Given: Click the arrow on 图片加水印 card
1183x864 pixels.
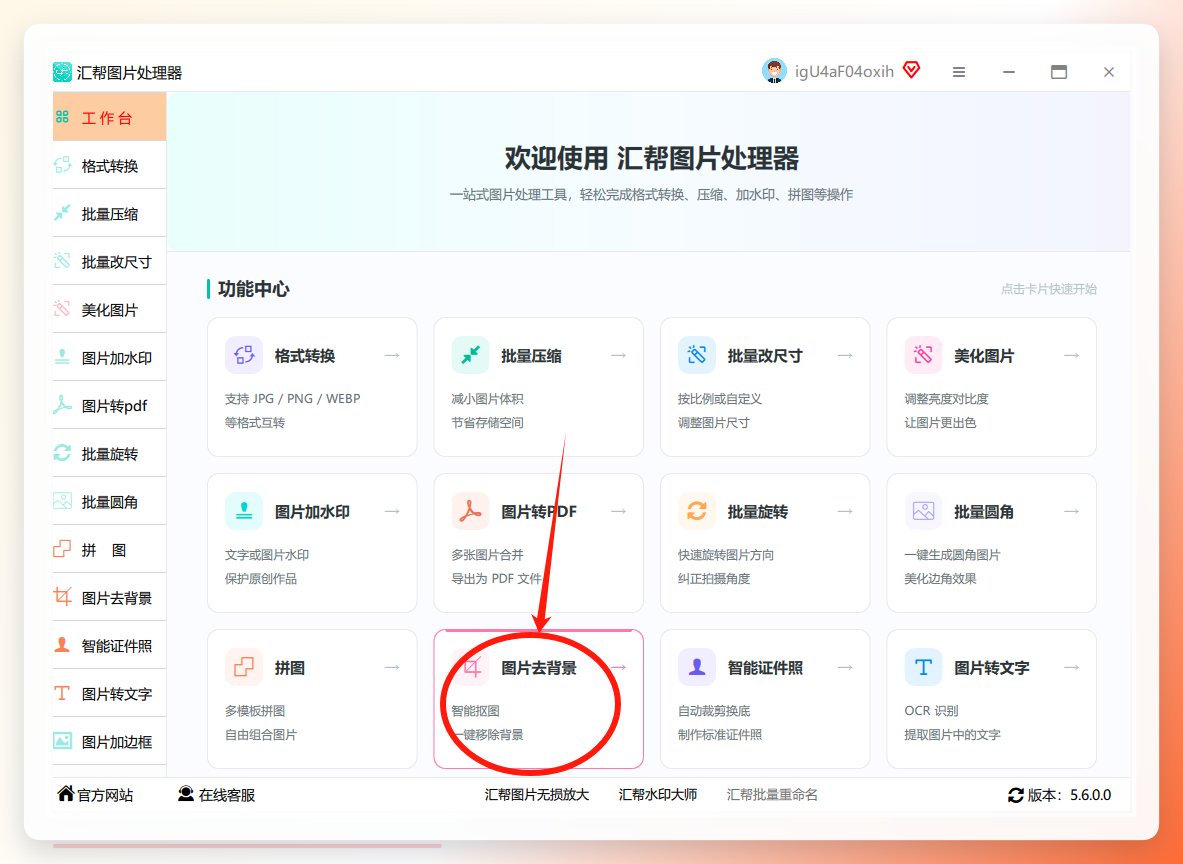Looking at the screenshot, I should 392,512.
